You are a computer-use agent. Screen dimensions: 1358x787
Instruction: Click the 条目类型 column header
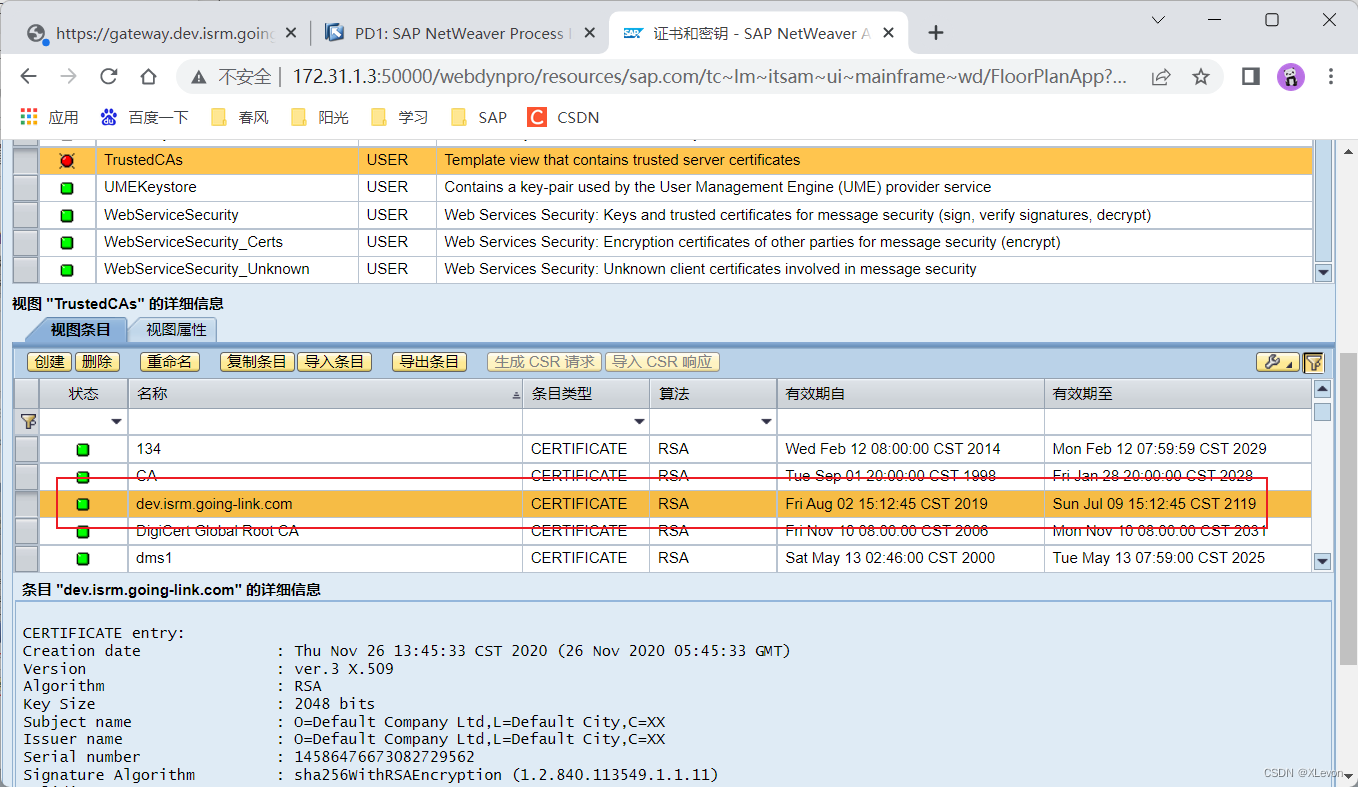pos(586,394)
